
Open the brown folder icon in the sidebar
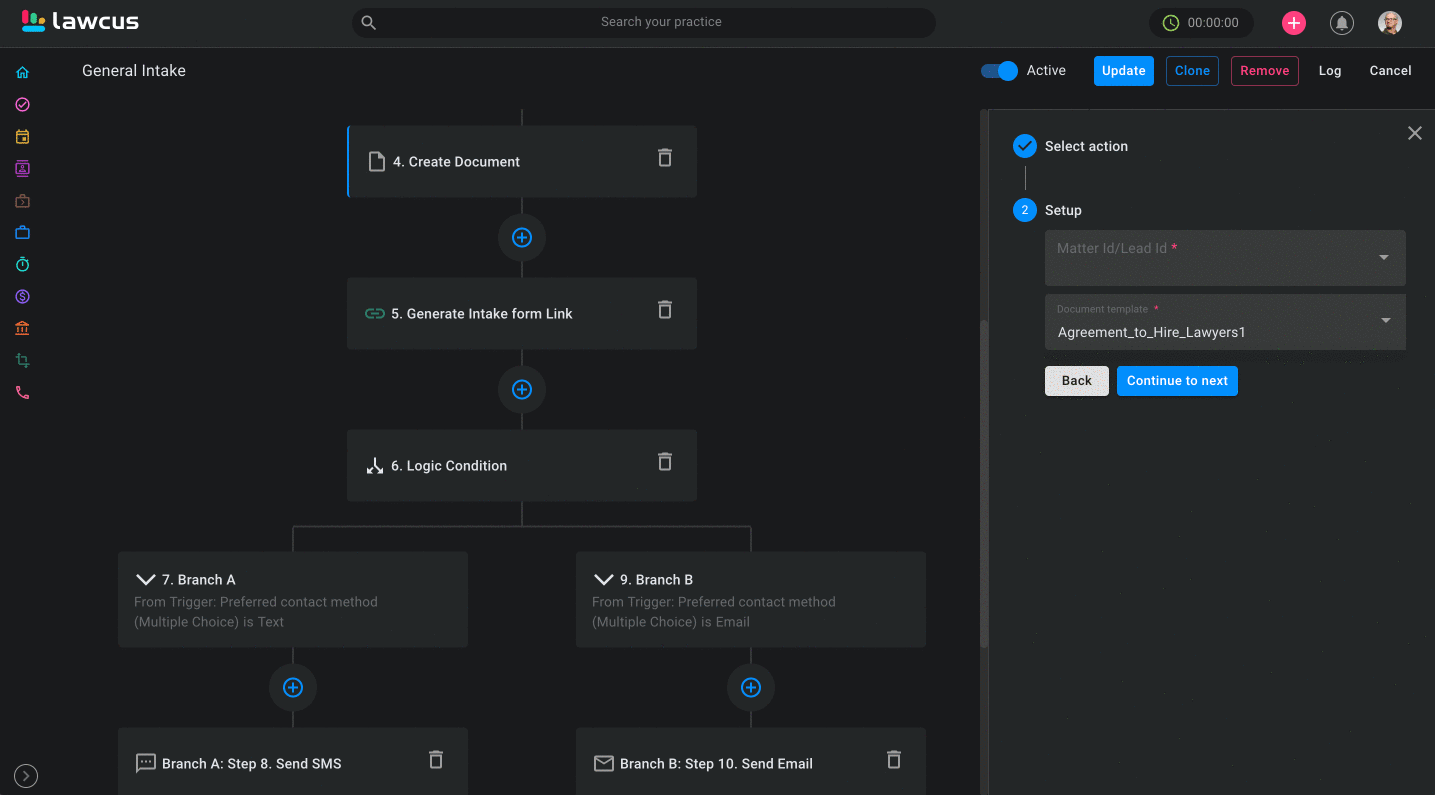[22, 200]
